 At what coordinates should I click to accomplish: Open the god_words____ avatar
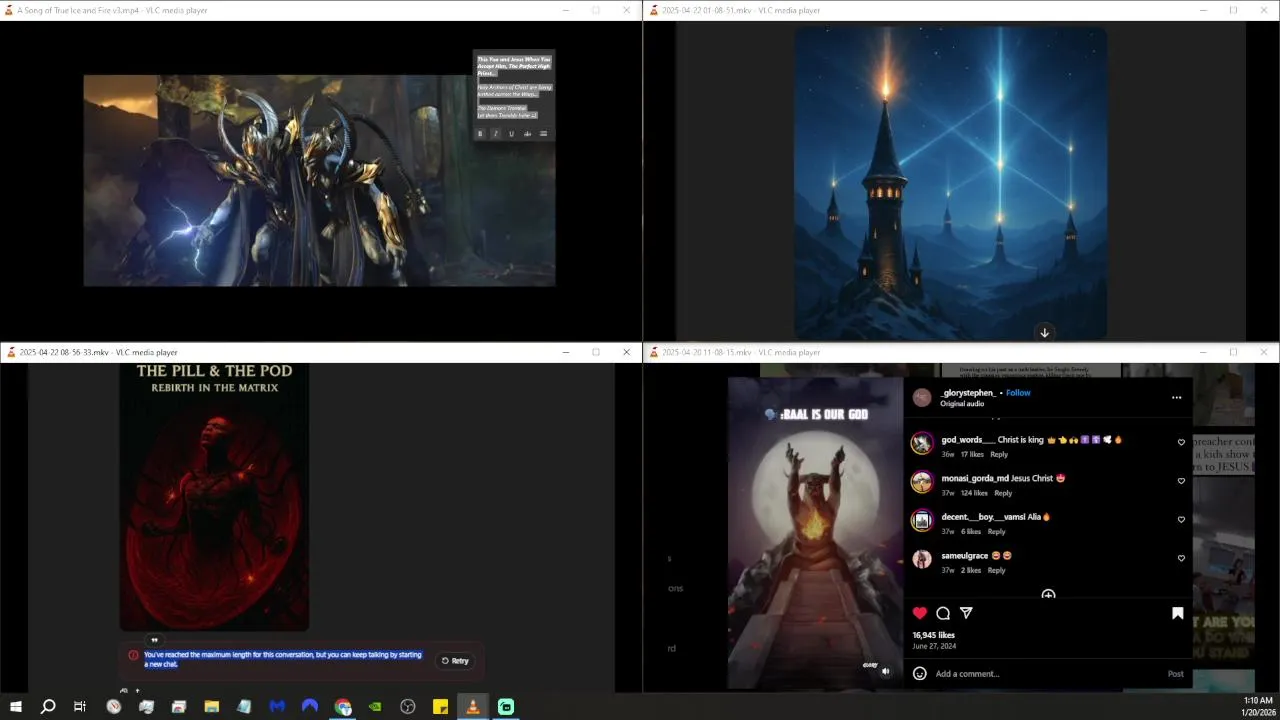click(922, 443)
